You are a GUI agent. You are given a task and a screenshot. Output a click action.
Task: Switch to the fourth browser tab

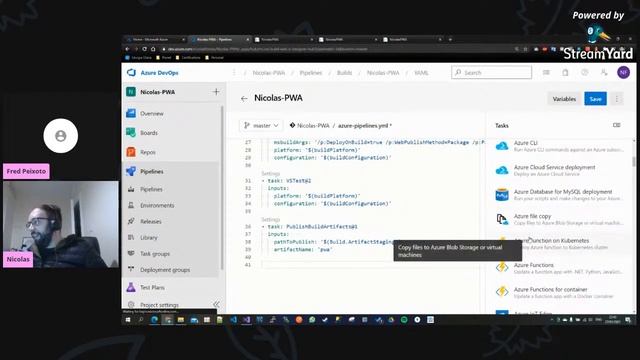click(x=348, y=40)
